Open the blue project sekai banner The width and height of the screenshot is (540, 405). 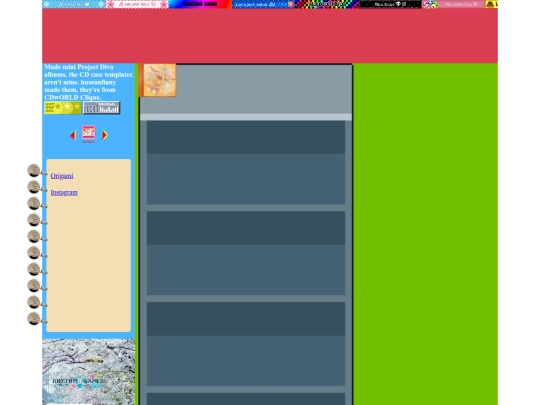[x=263, y=4]
